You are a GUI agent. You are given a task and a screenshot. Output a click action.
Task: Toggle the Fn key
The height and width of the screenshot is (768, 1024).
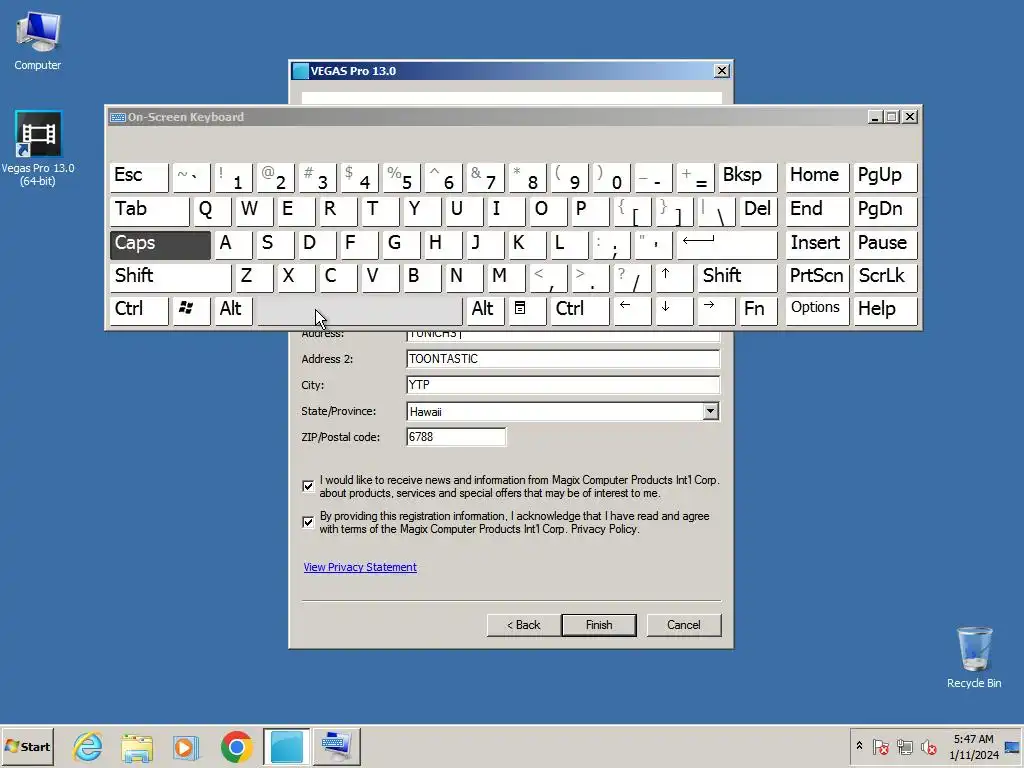point(758,310)
